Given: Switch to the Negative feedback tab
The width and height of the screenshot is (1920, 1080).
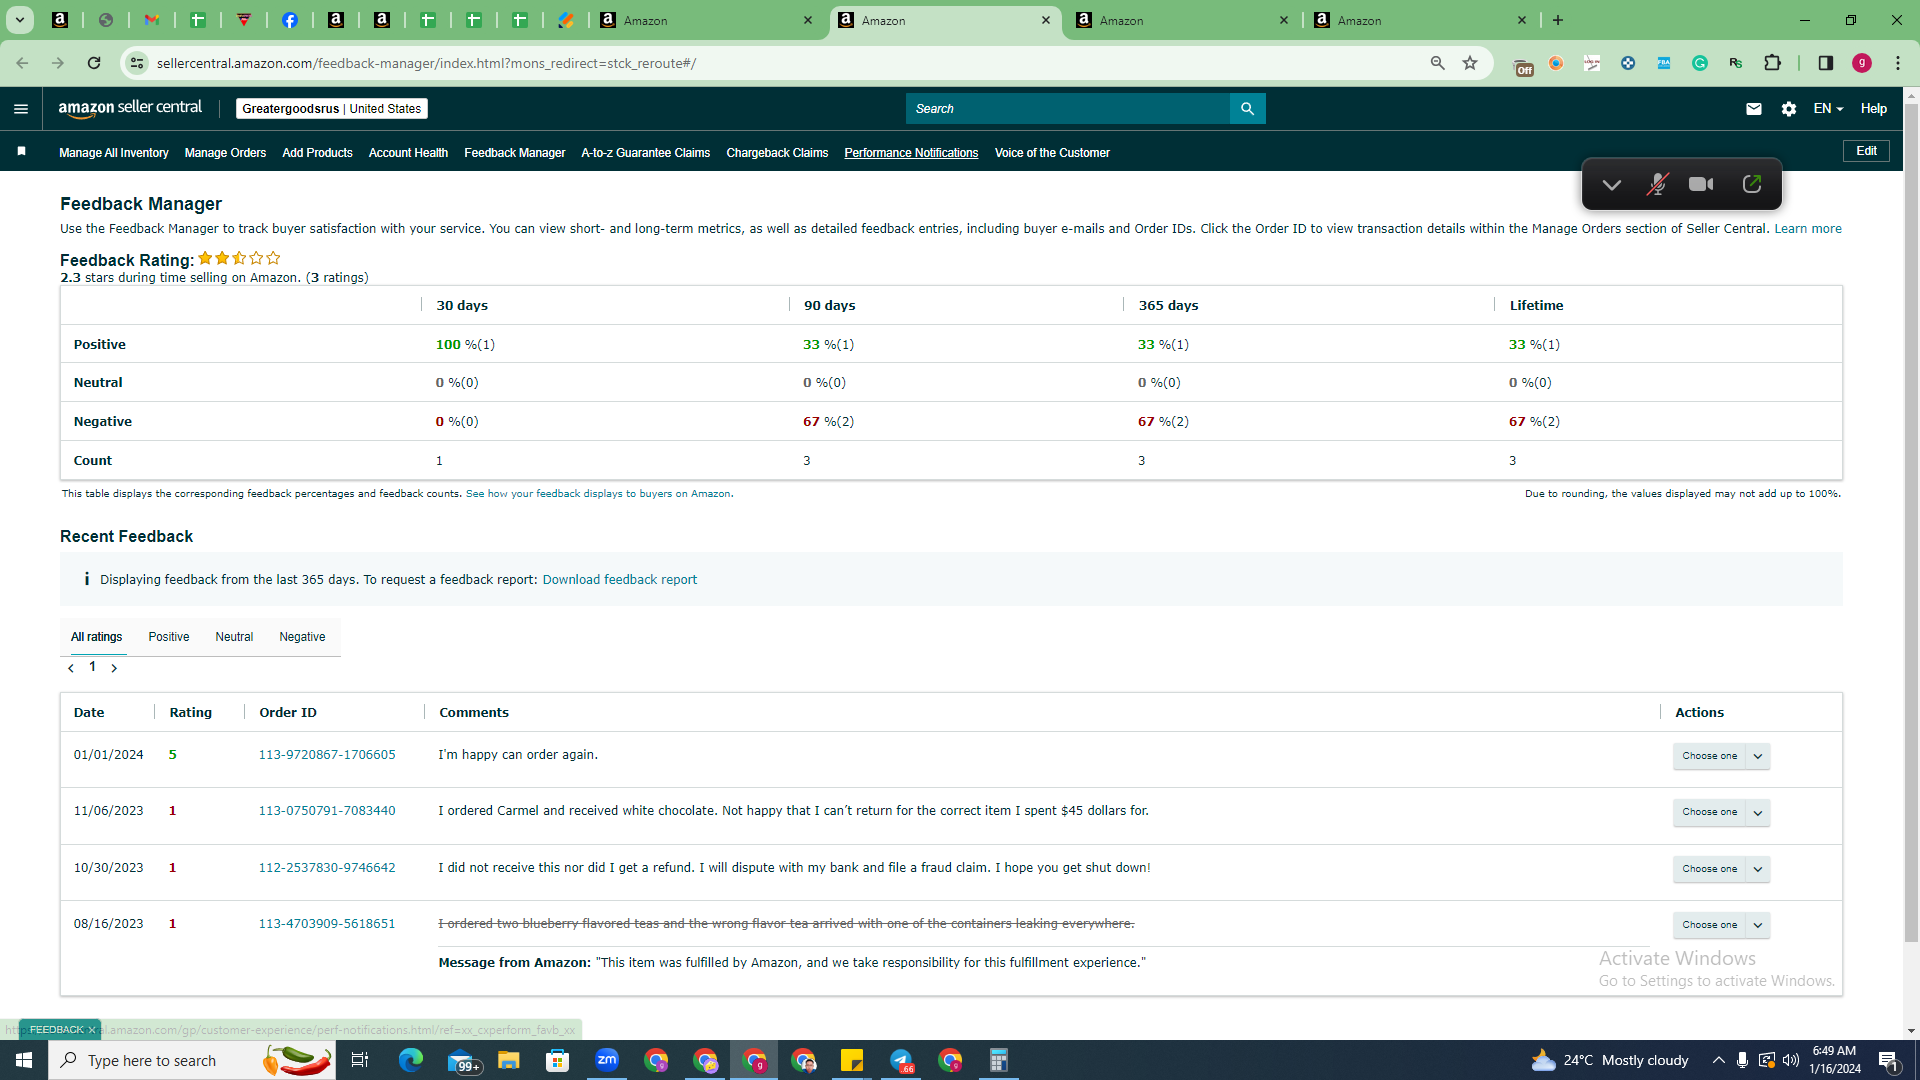Looking at the screenshot, I should [302, 637].
